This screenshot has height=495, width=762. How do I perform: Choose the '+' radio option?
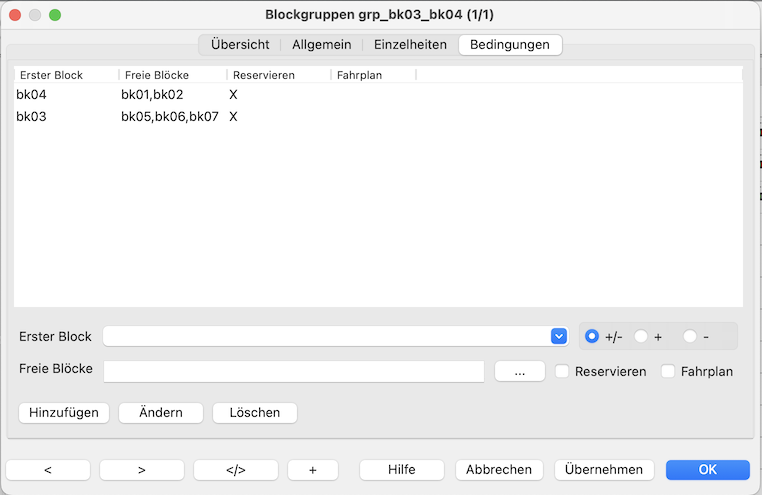[642, 337]
